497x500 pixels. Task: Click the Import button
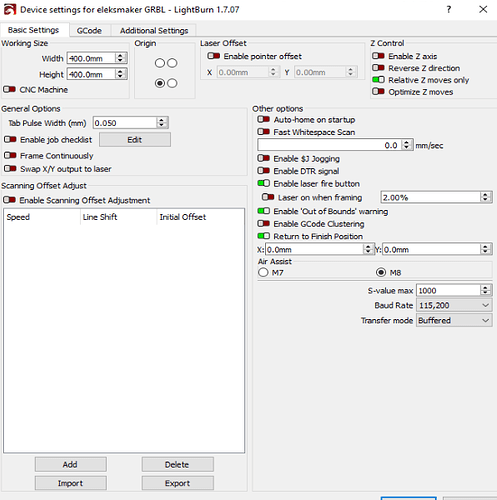coord(71,483)
